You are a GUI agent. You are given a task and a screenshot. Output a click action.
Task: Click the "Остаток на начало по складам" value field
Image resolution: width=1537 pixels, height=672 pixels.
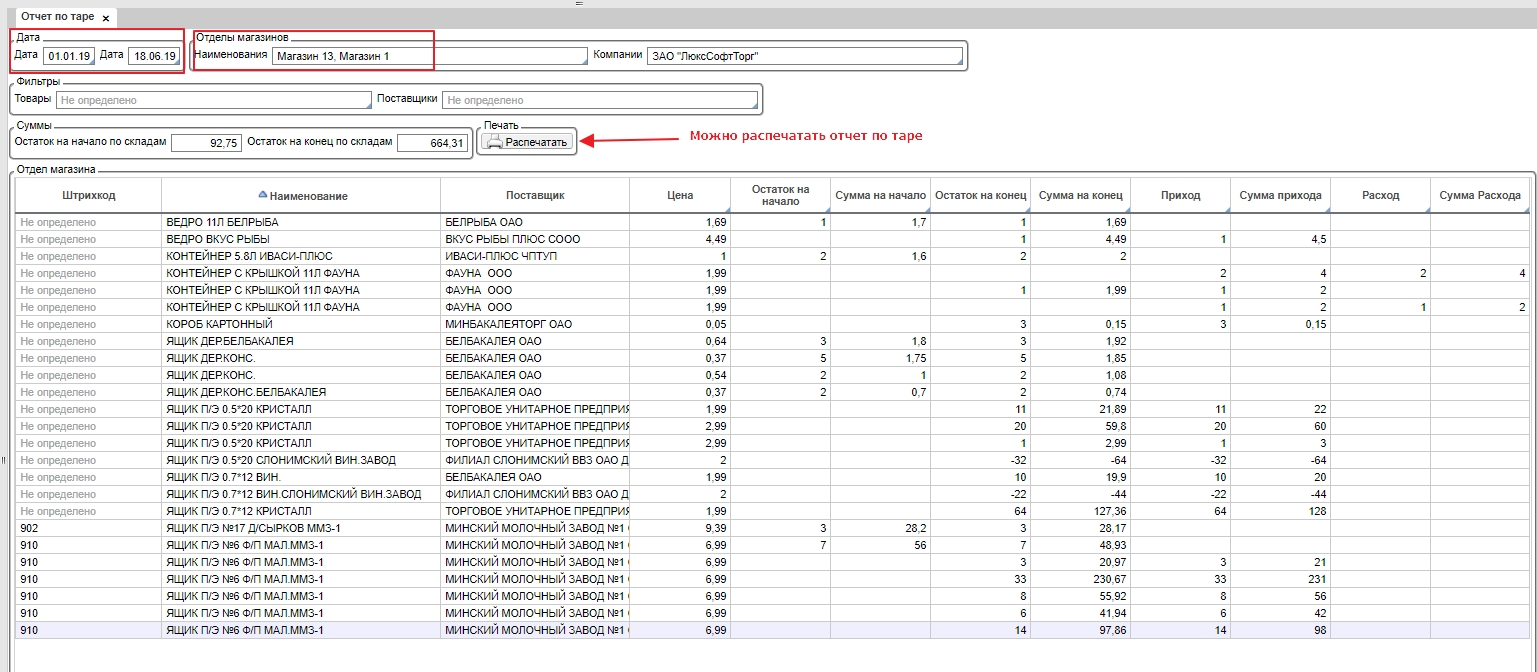coord(206,143)
